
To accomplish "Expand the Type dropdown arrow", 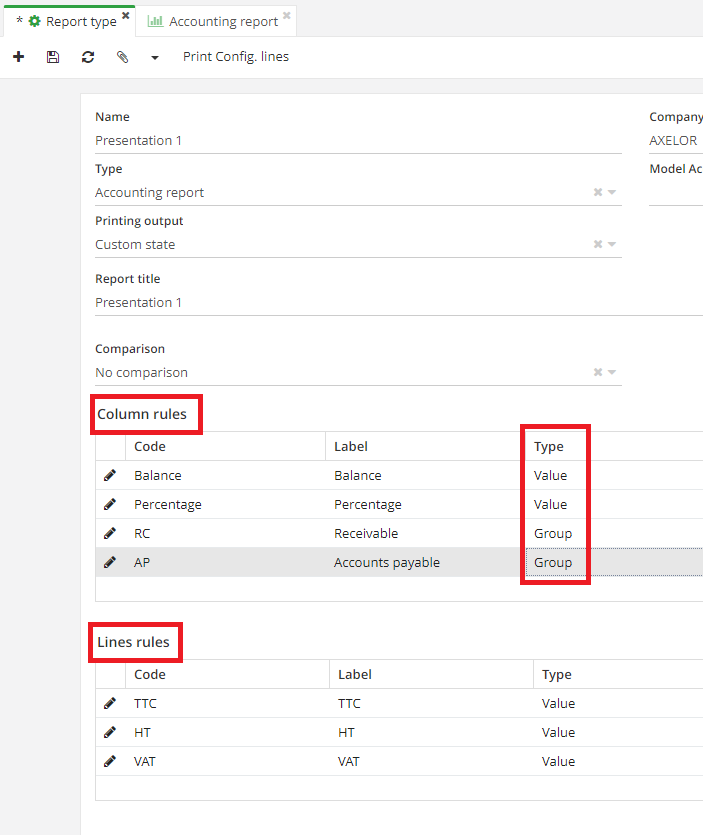I will click(612, 193).
